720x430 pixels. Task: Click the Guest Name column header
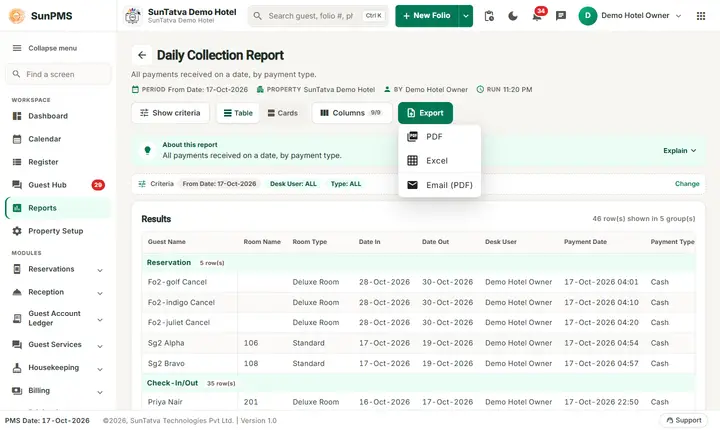pos(167,242)
